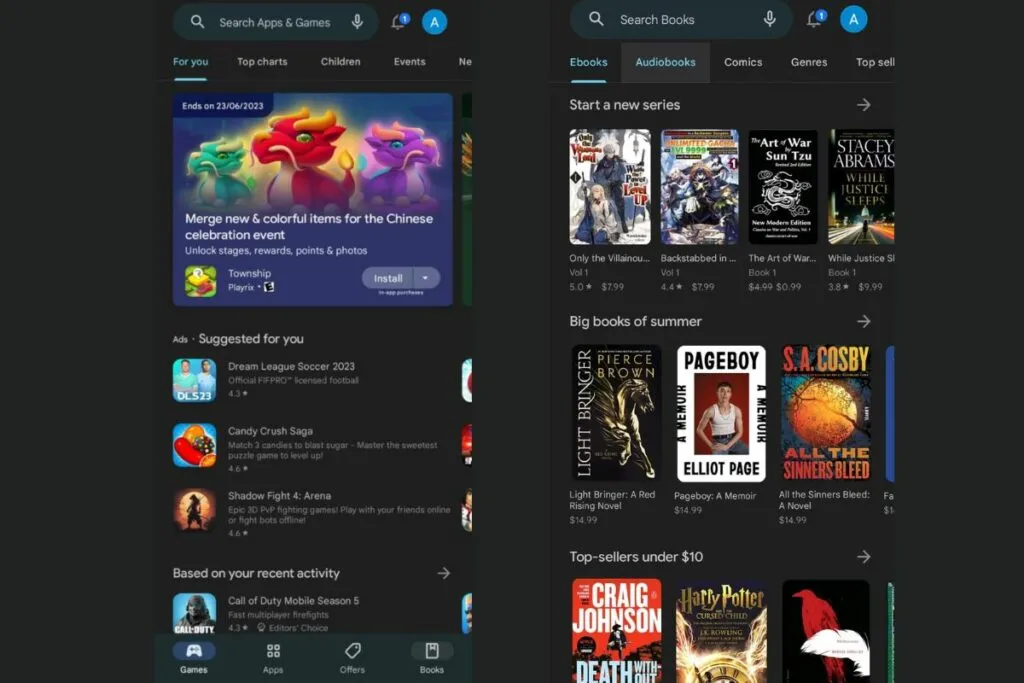Viewport: 1024px width, 683px height.
Task: Select Games in bottom navigation
Action: [194, 658]
